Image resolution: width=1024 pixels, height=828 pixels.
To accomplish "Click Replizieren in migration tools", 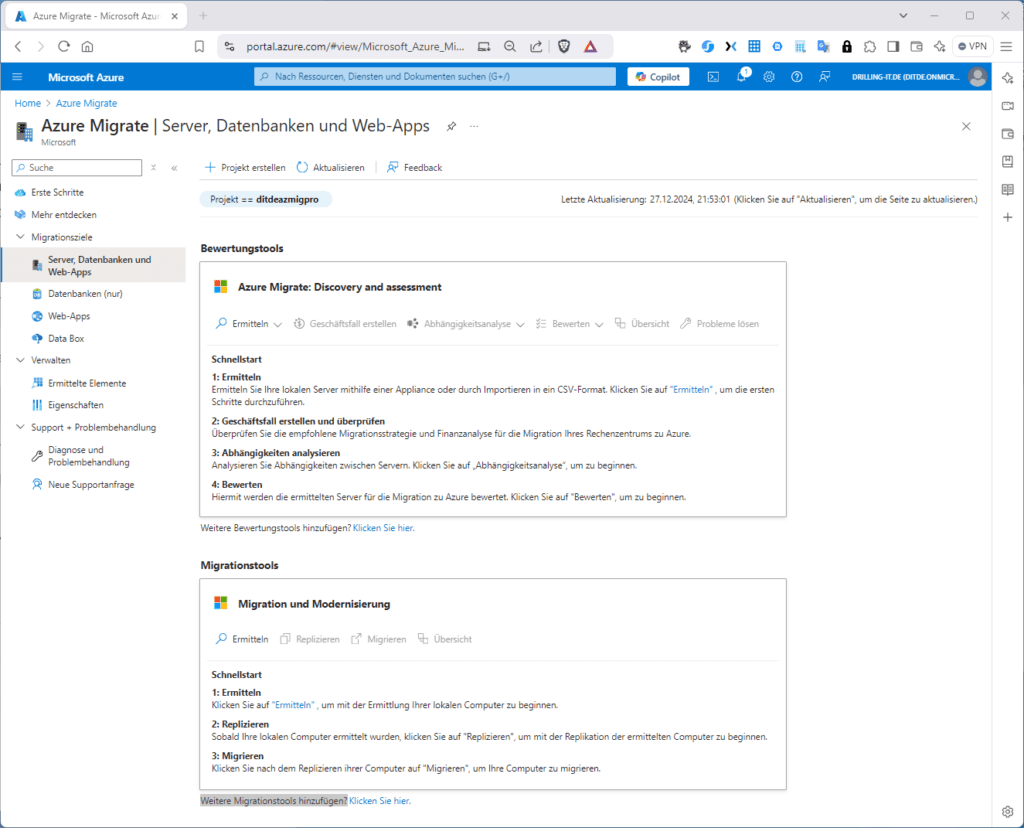I will point(310,639).
